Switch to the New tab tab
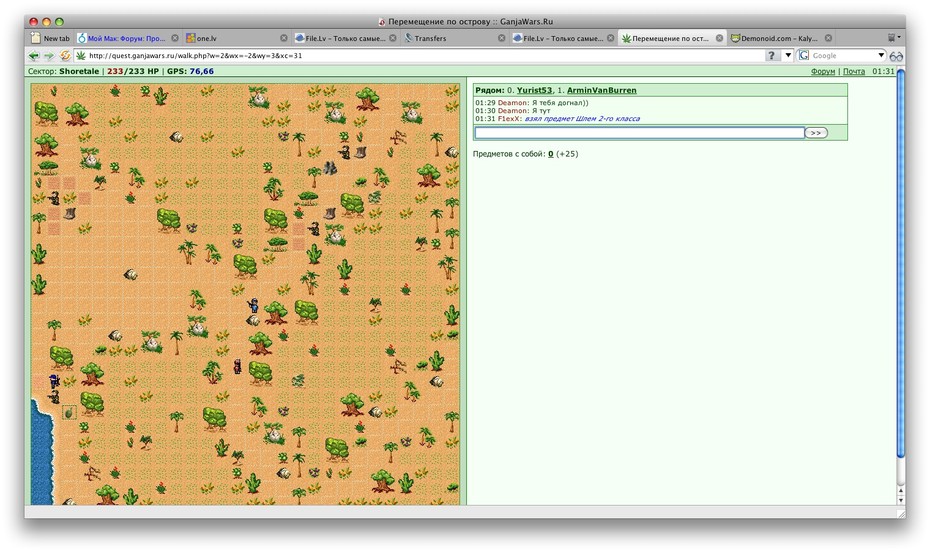This screenshot has height=552, width=930. 50,38
